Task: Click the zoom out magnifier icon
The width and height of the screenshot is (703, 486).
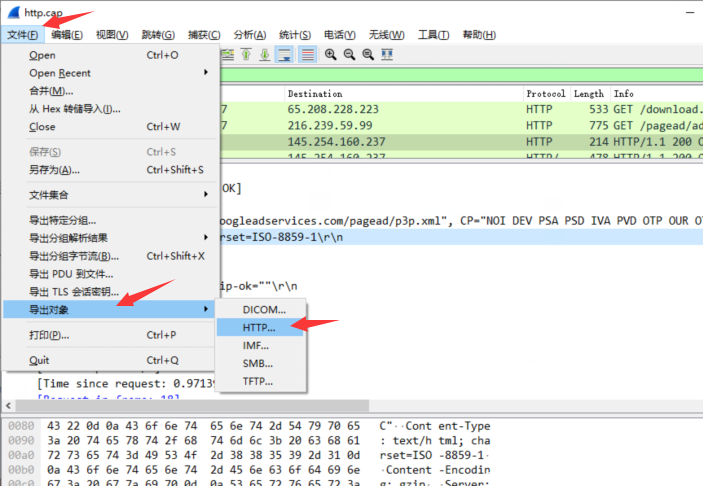Action: [349, 54]
